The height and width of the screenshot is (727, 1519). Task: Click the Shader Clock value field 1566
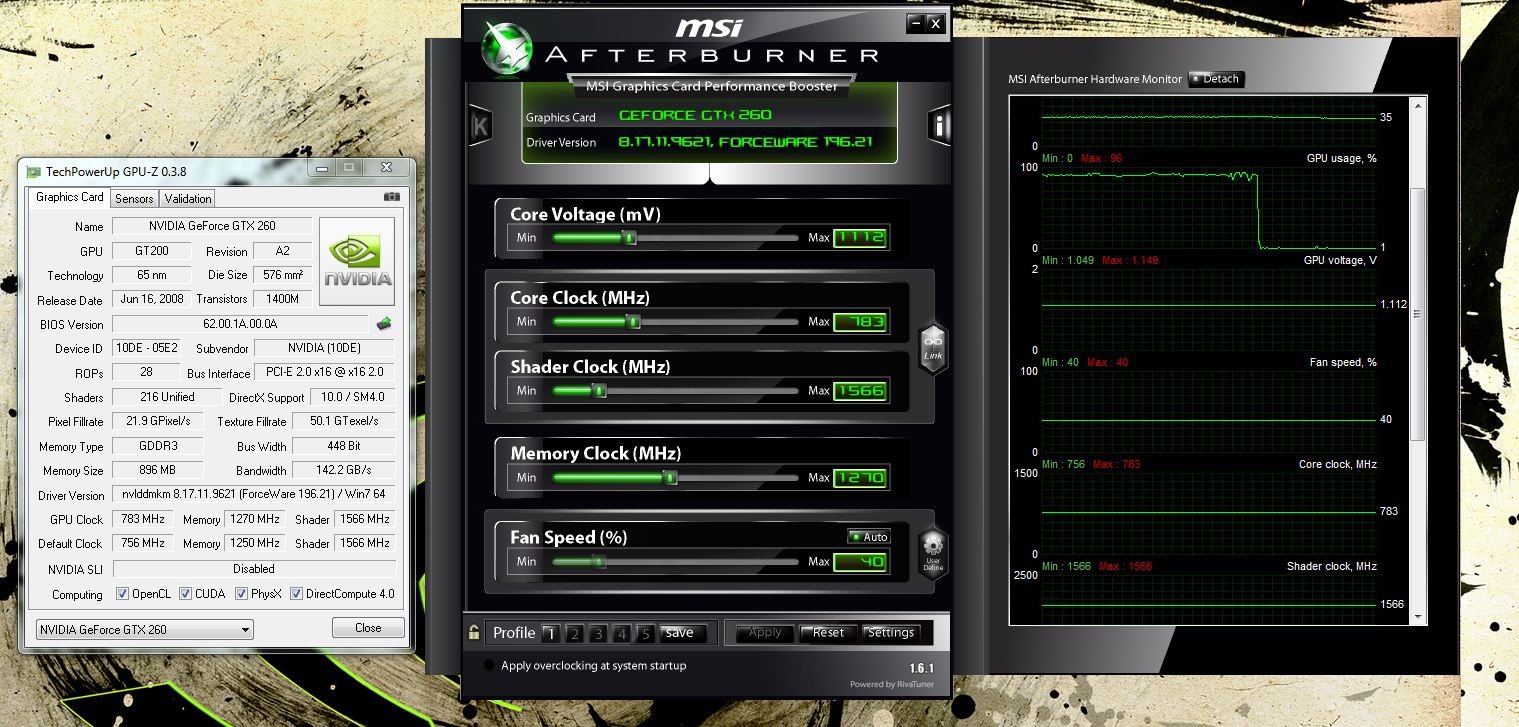click(860, 391)
